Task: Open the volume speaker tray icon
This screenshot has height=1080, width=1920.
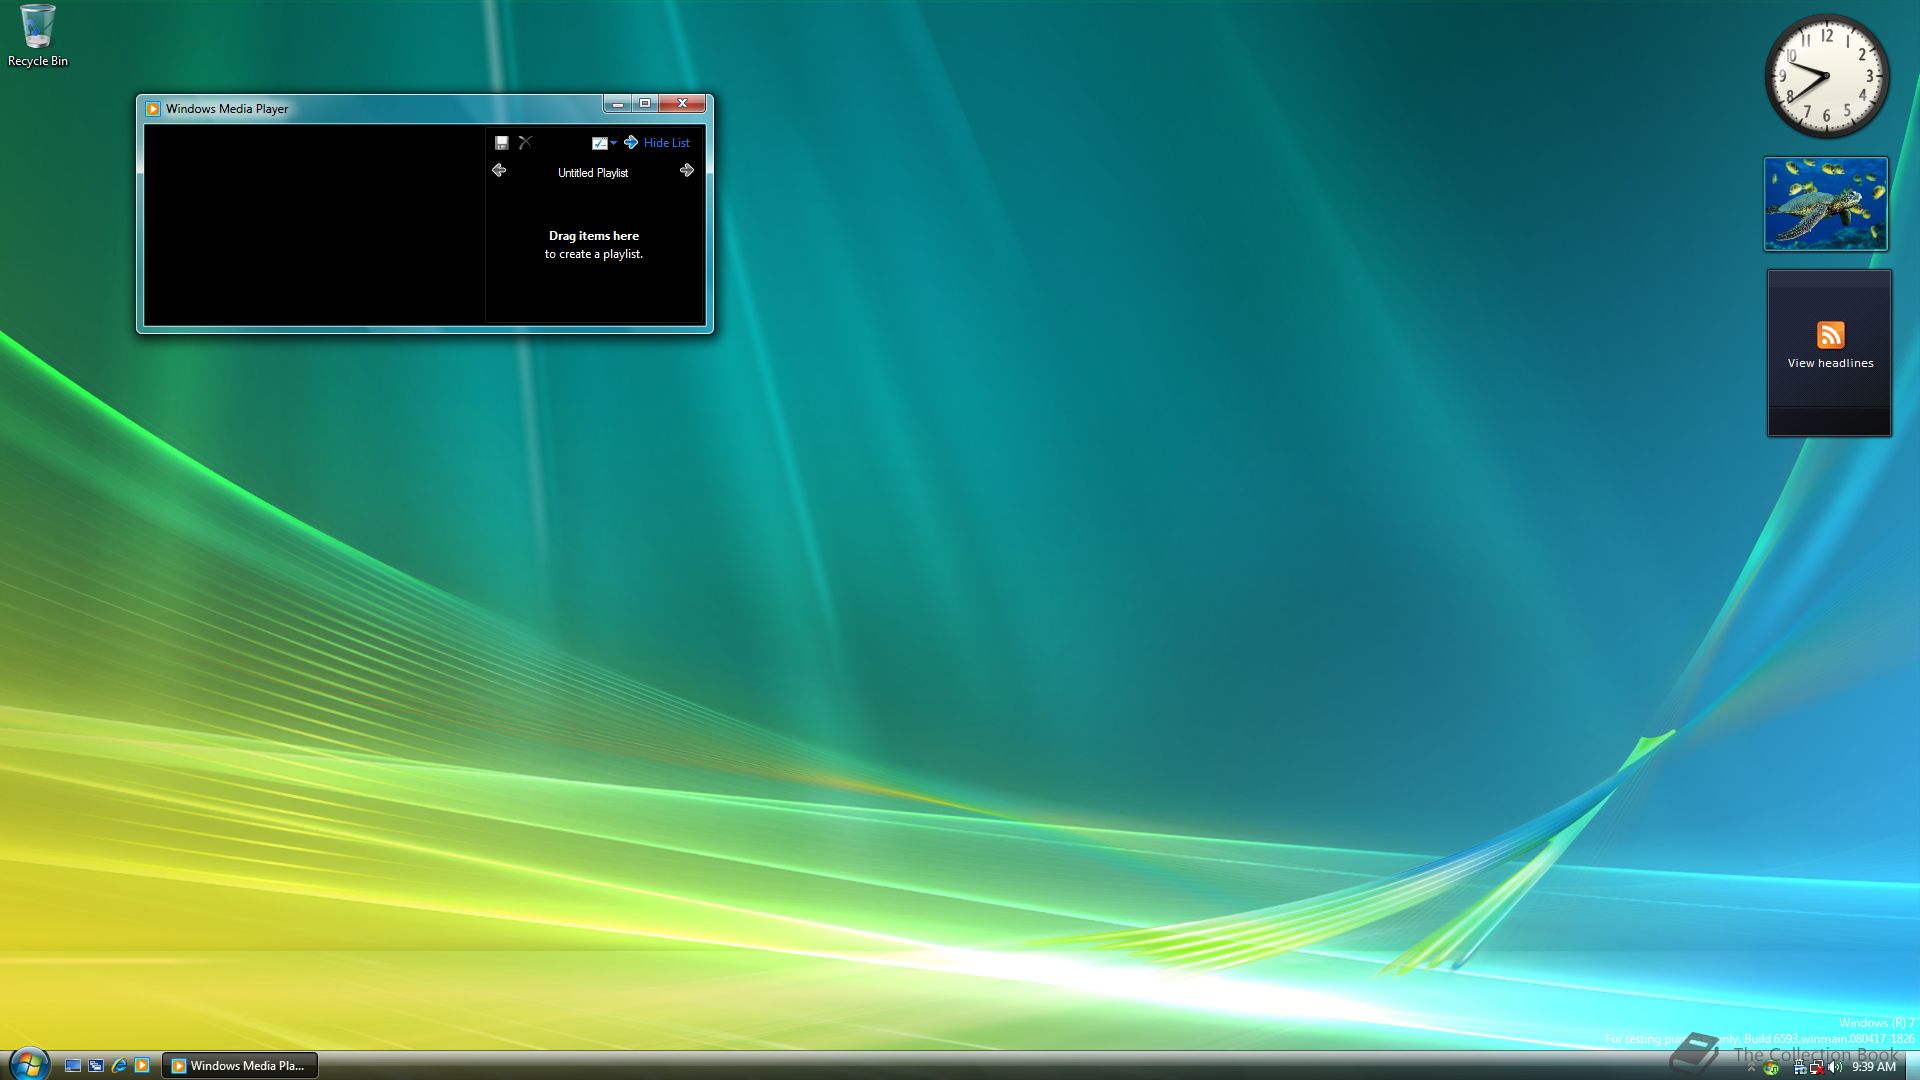Action: pyautogui.click(x=1835, y=1067)
